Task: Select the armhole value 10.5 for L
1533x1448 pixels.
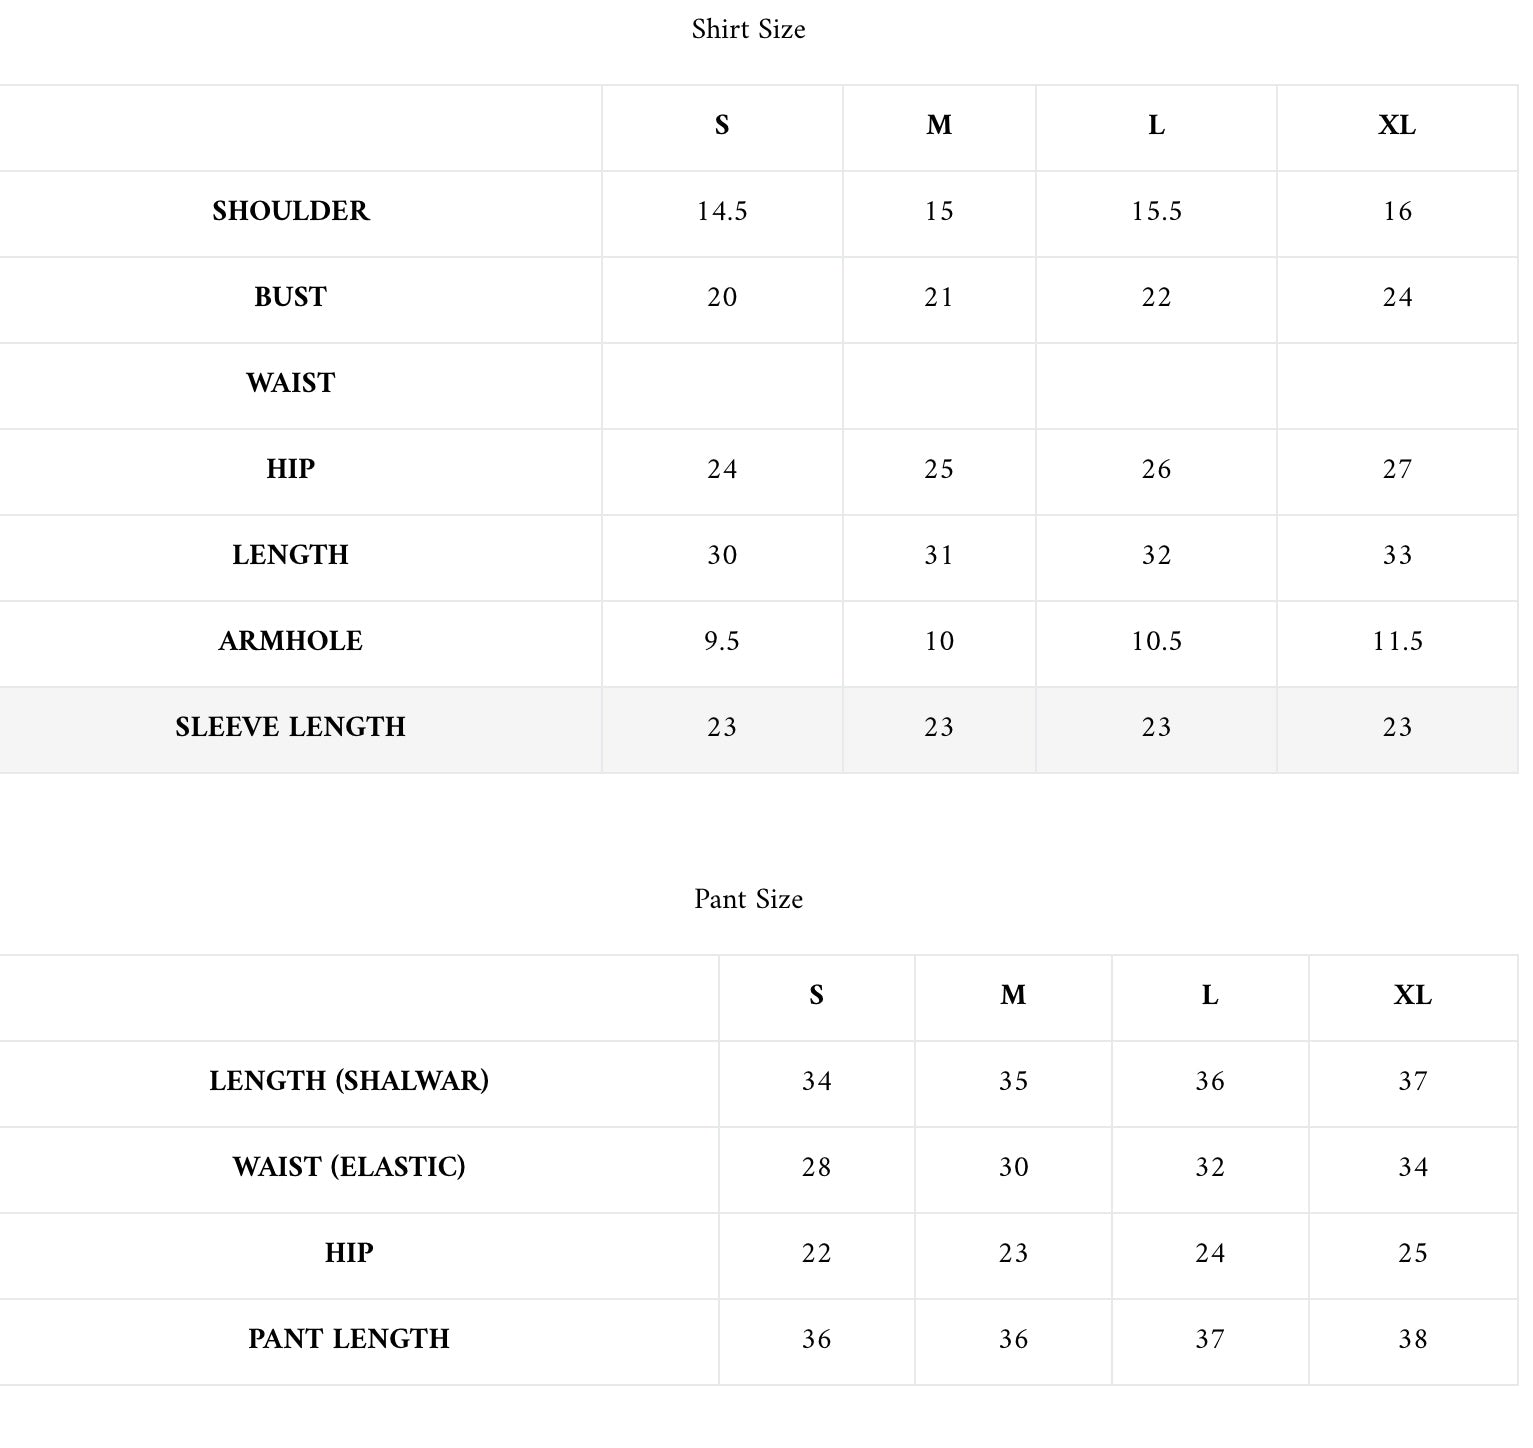Action: [x=1156, y=642]
